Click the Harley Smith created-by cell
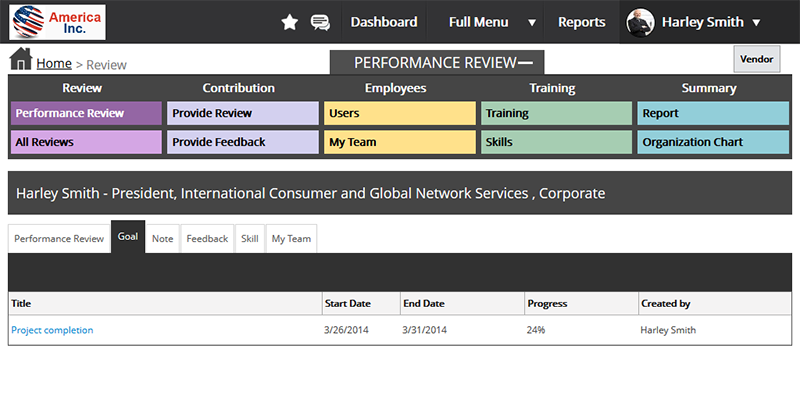Image resolution: width=800 pixels, height=395 pixels. point(668,330)
